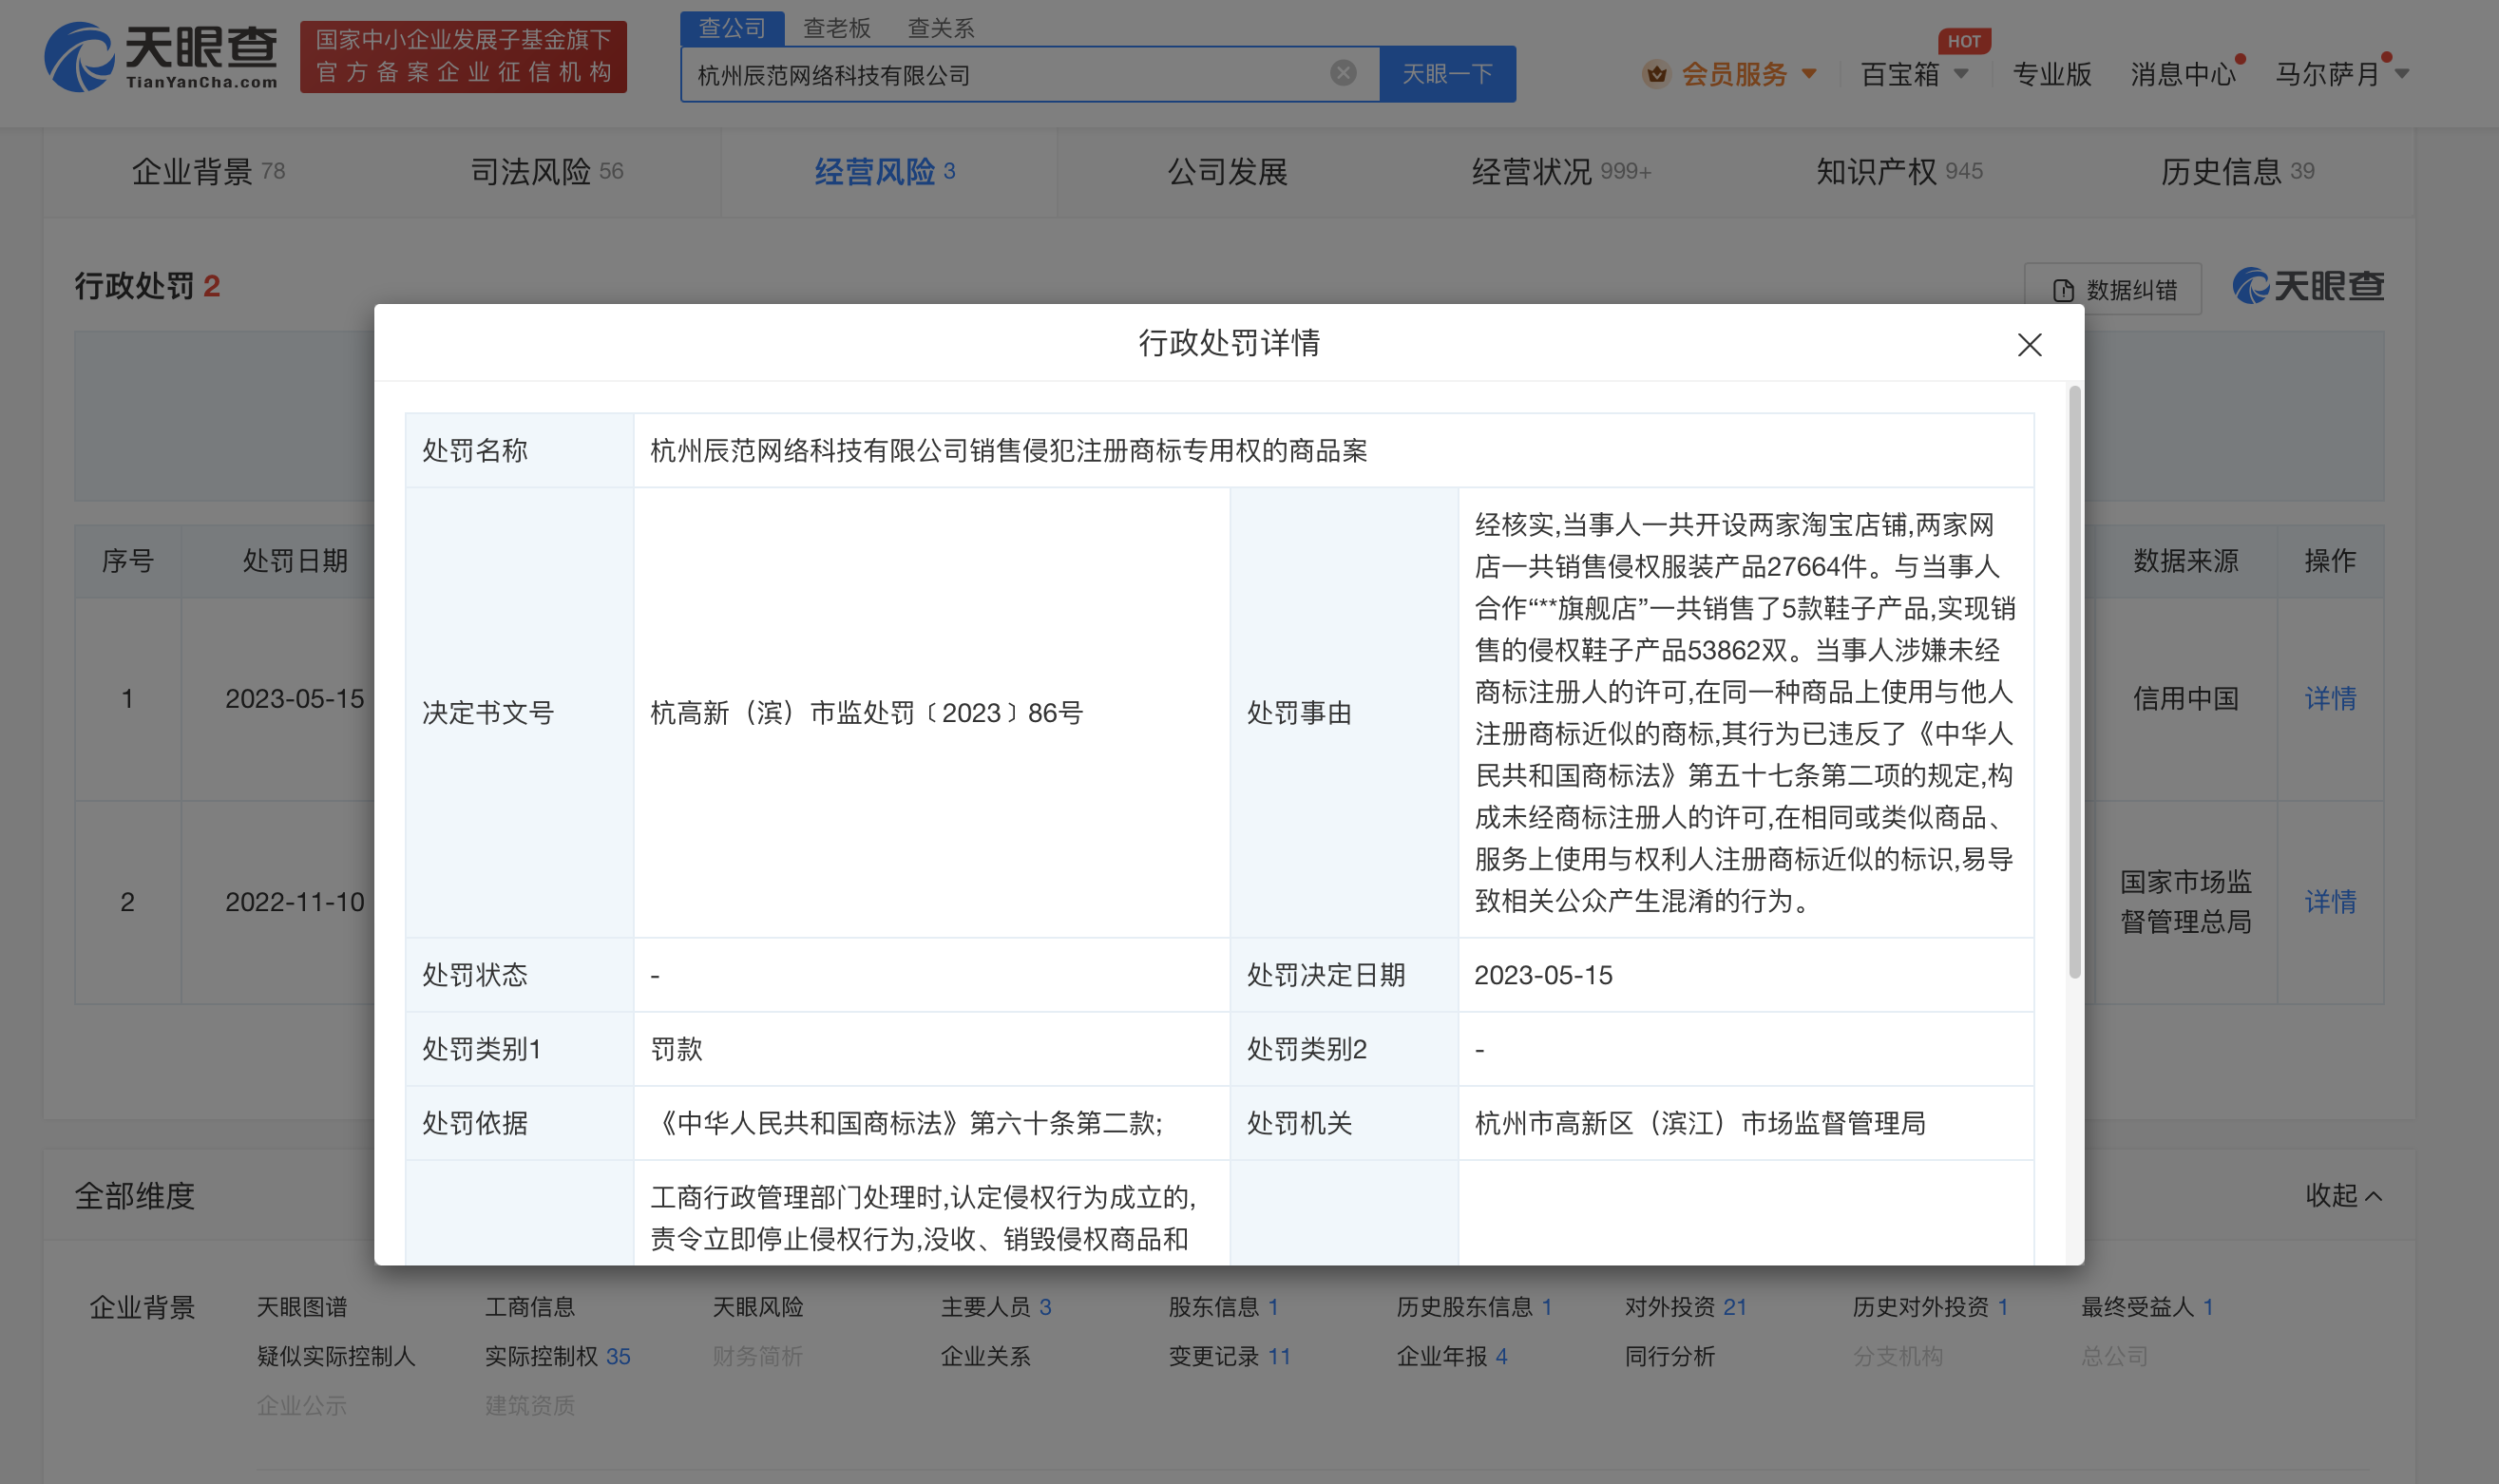The width and height of the screenshot is (2499, 1484).
Task: Open the 马尔萨月 user menu arrow
Action: (2402, 73)
